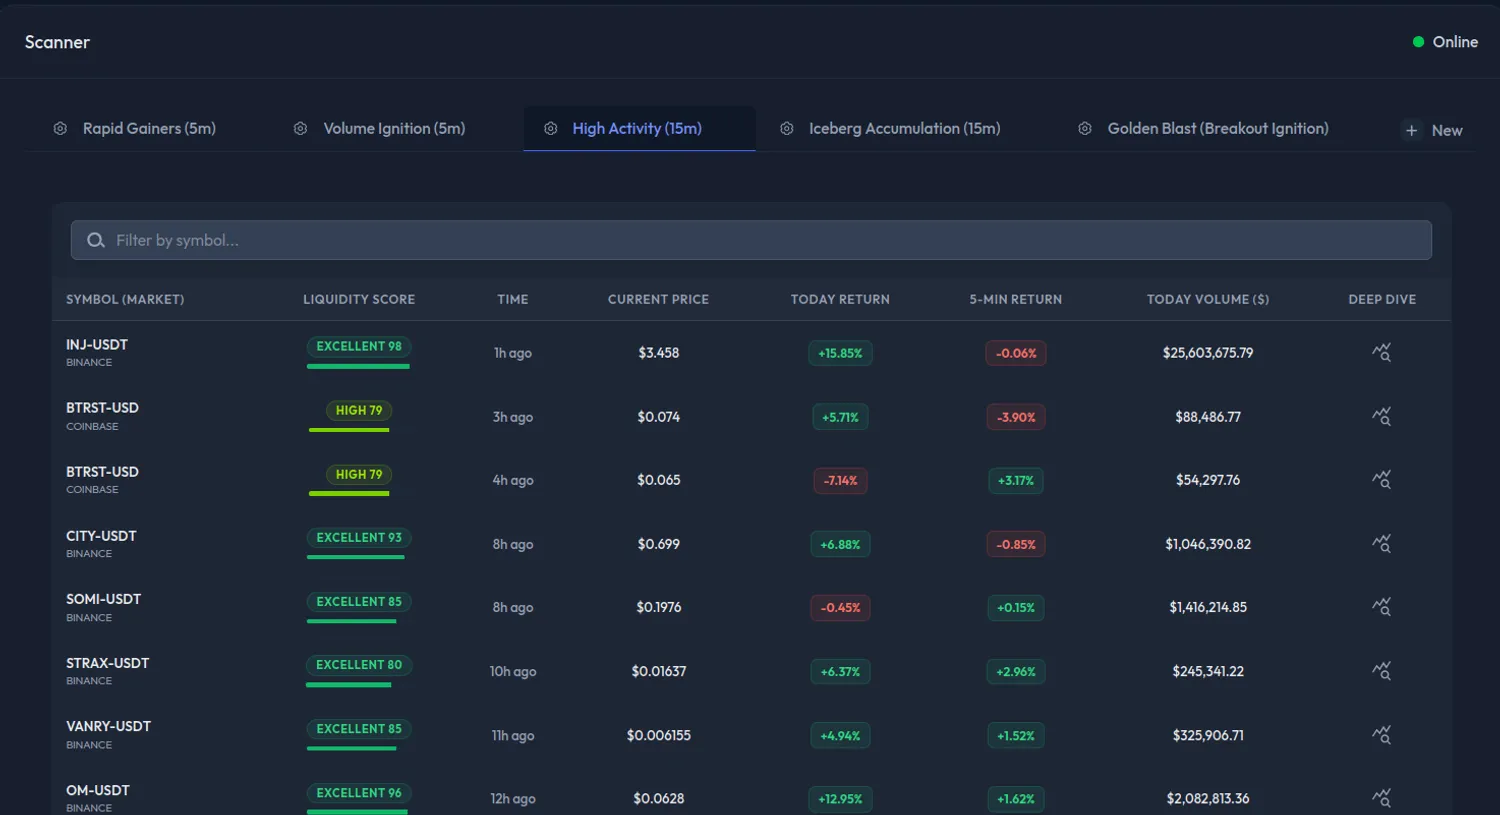The width and height of the screenshot is (1500, 815).
Task: Open the deep dive chart for INJ-USDT
Action: coord(1382,352)
